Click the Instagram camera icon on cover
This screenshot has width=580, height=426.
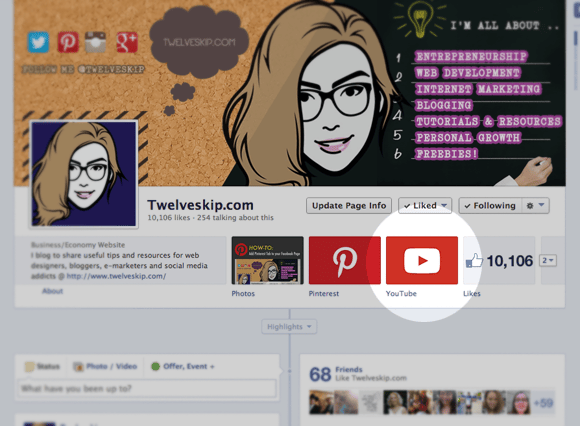[95, 42]
